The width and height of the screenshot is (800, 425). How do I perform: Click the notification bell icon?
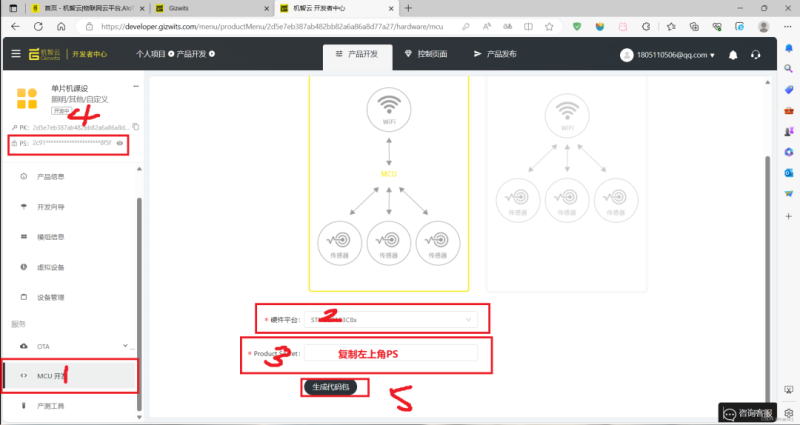[734, 54]
